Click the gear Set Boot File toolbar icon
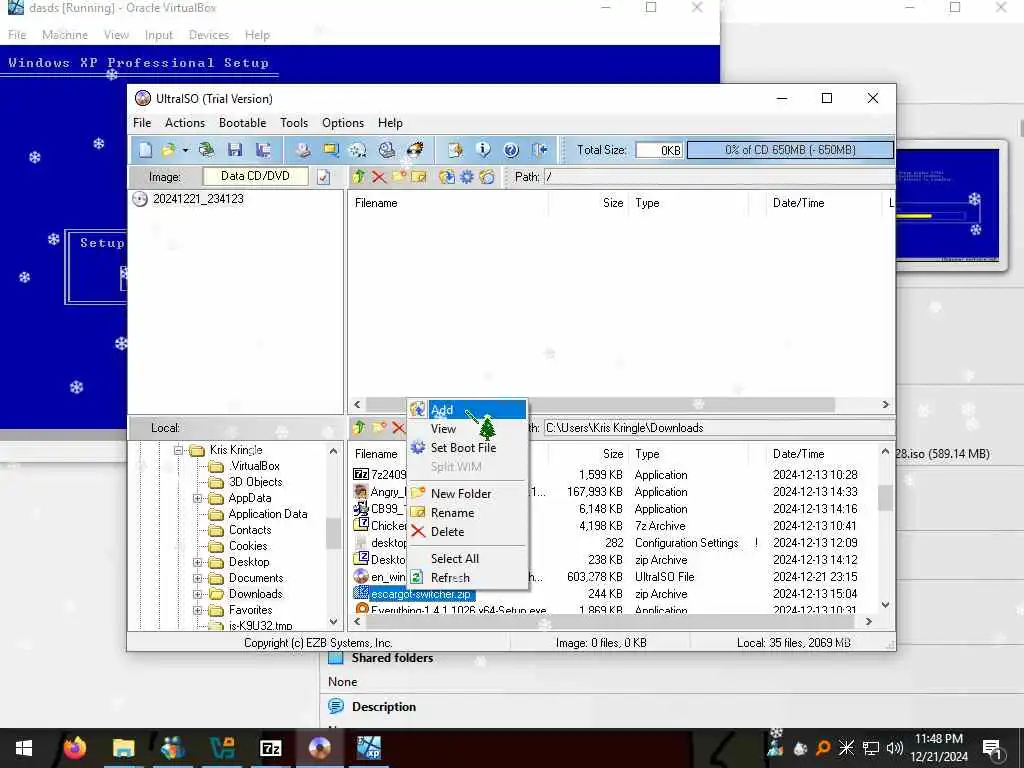The image size is (1024, 768). [x=467, y=176]
